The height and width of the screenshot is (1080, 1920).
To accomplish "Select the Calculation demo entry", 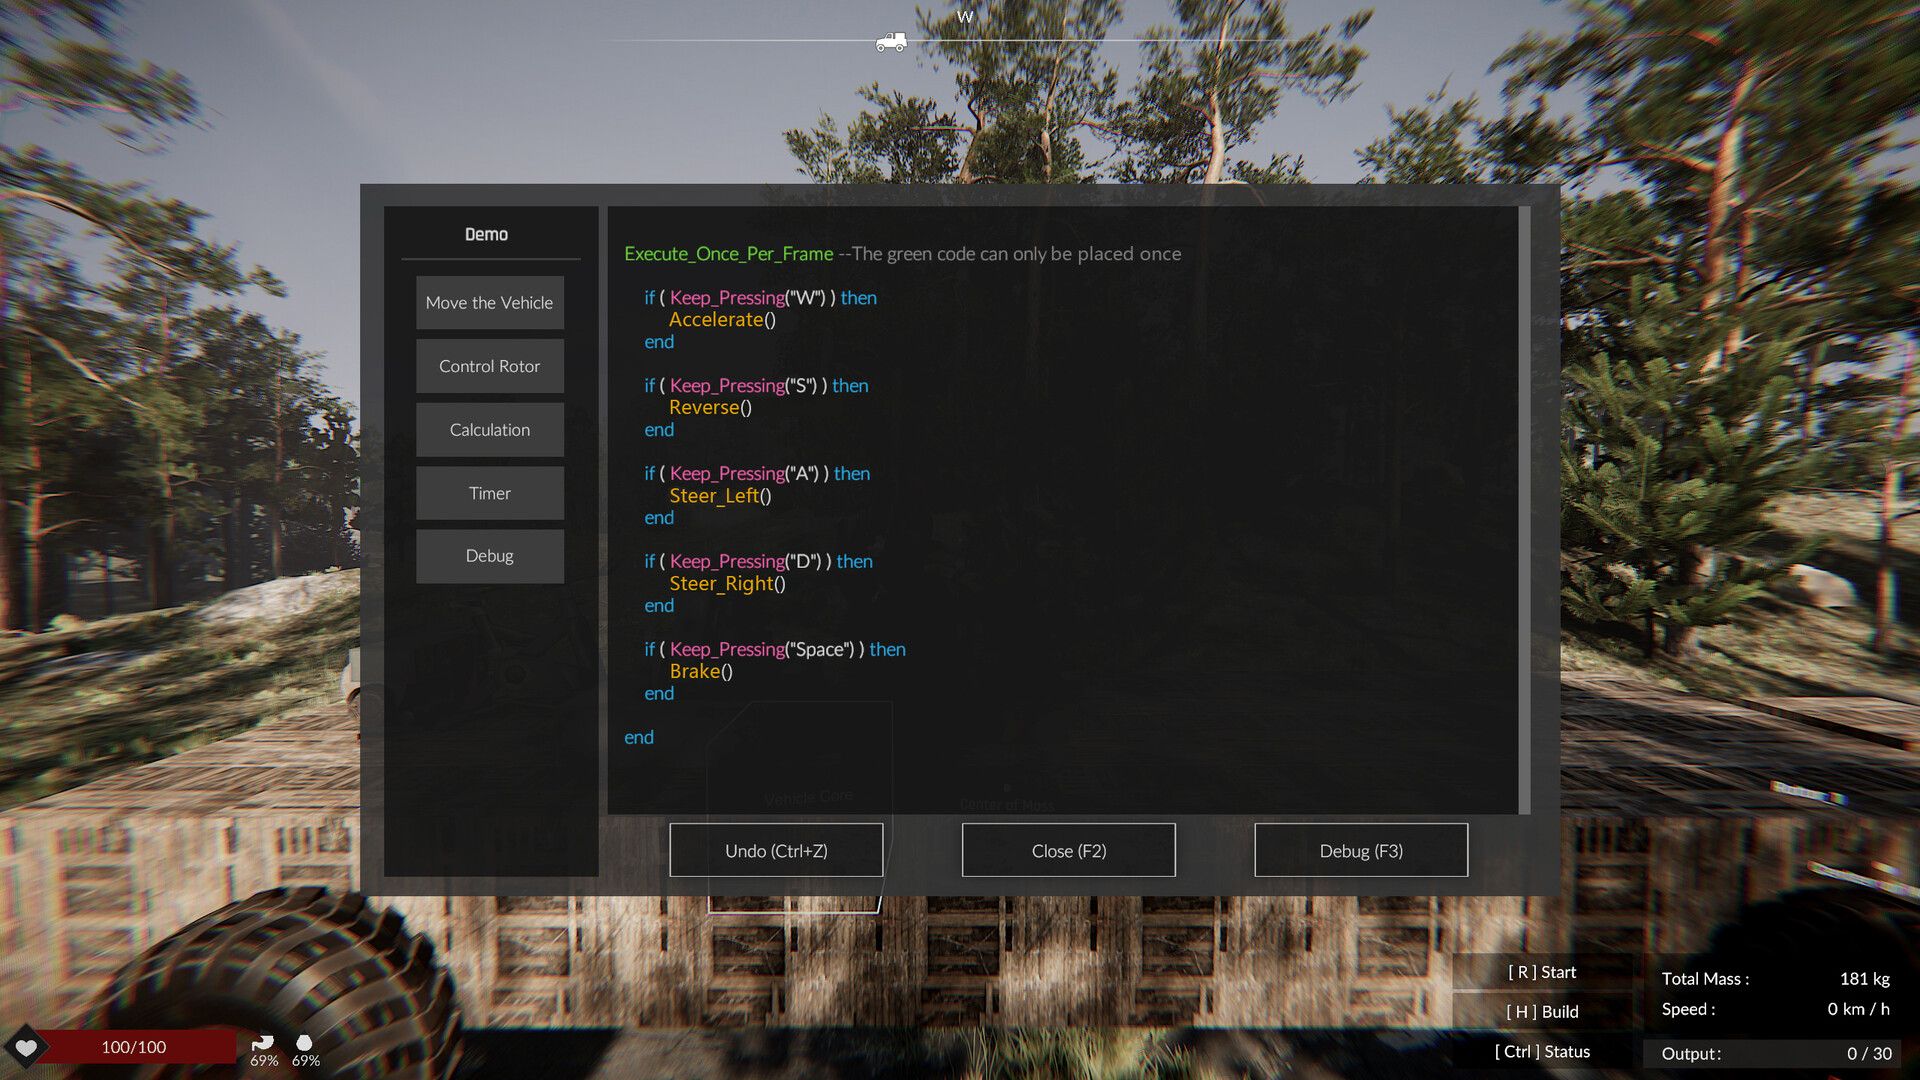I will pyautogui.click(x=489, y=430).
